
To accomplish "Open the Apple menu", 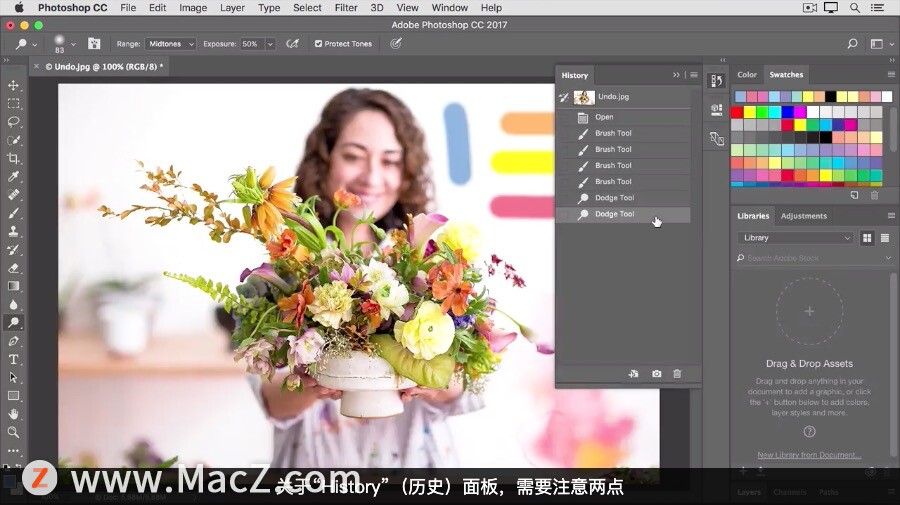I will click(x=19, y=7).
